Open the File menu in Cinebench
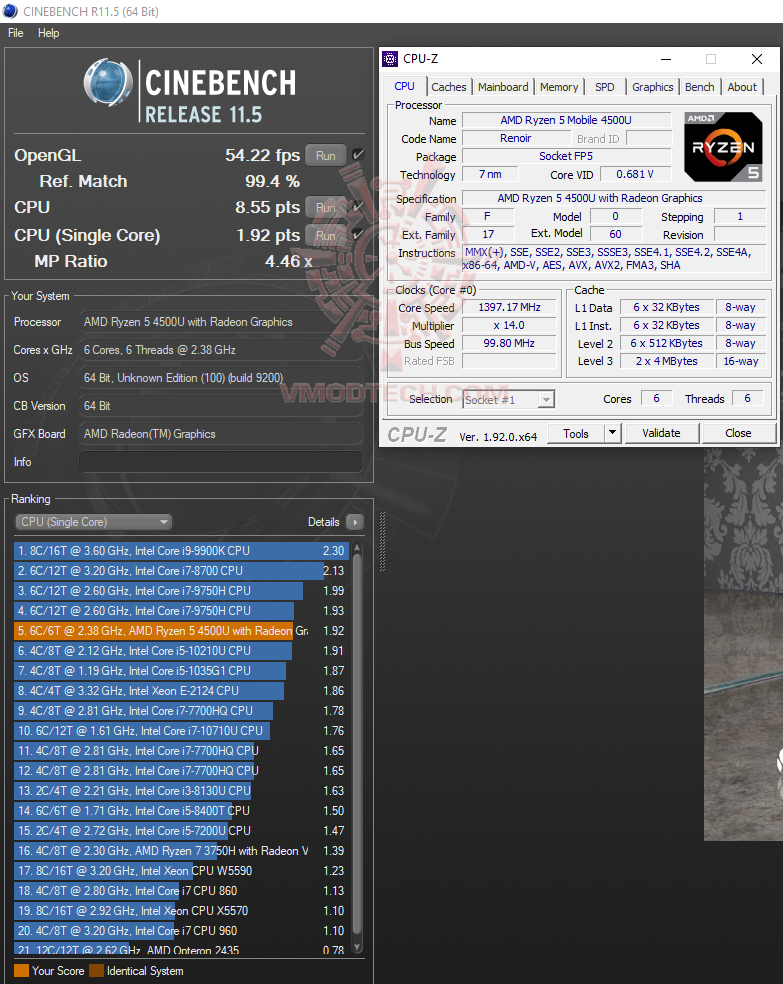The height and width of the screenshot is (984, 783). coord(16,33)
